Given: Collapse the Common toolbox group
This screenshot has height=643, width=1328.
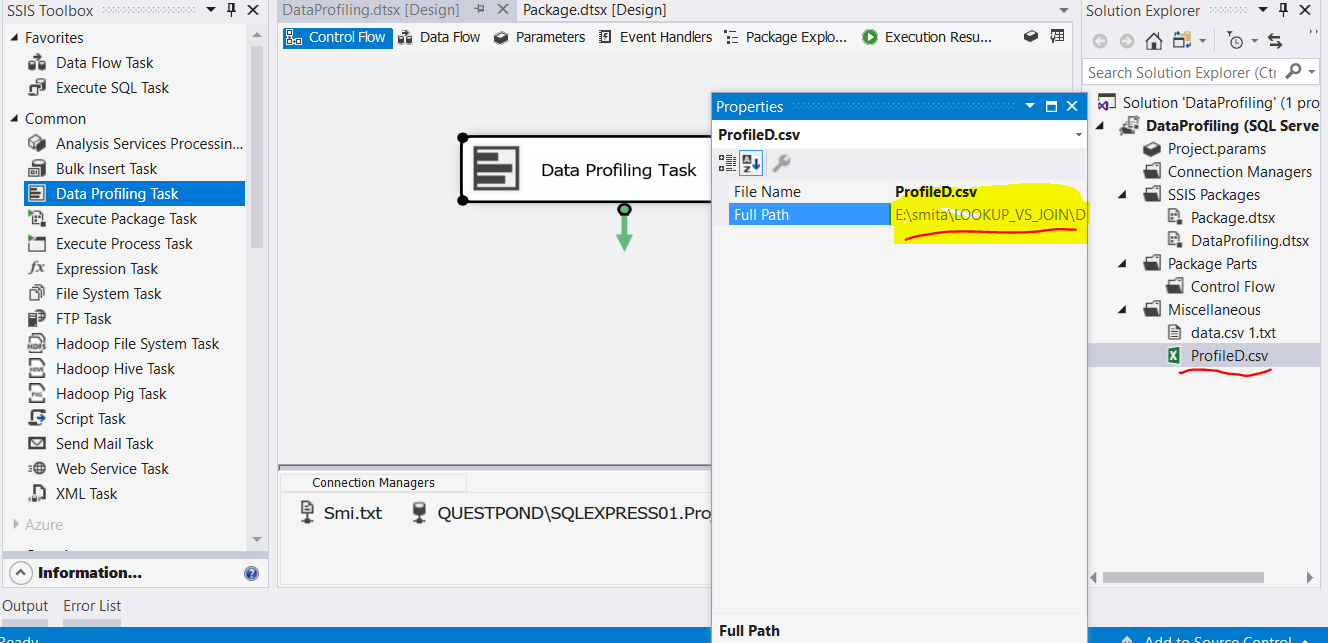Looking at the screenshot, I should 15,119.
